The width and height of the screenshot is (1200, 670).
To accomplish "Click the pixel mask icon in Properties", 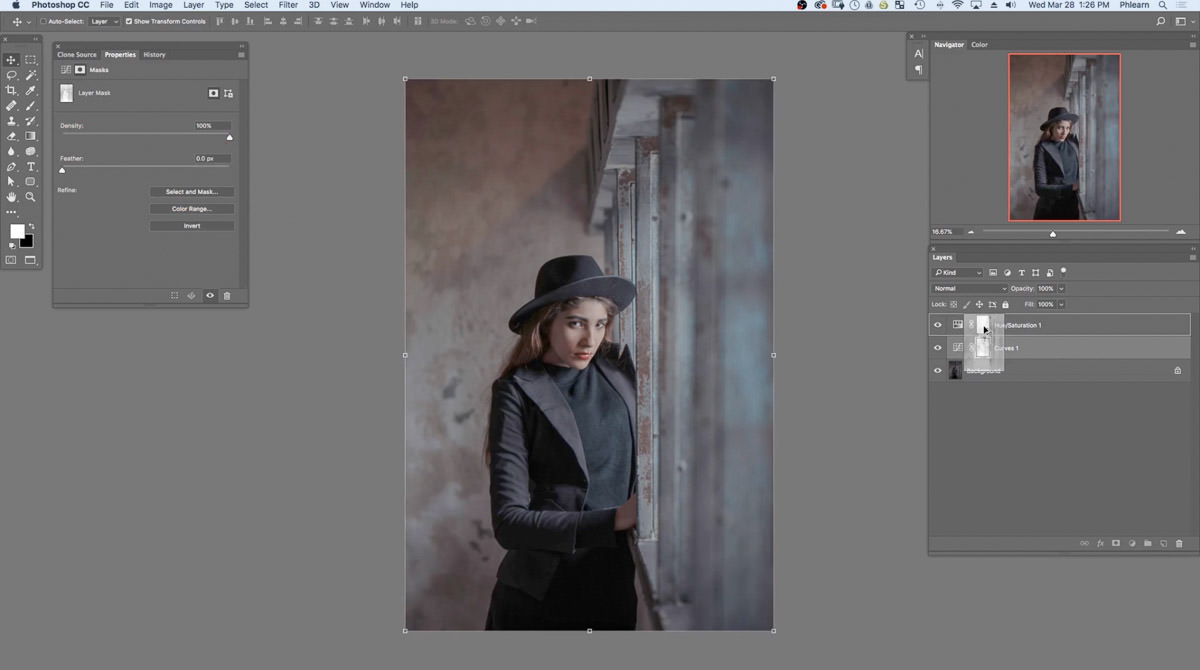I will click(213, 93).
